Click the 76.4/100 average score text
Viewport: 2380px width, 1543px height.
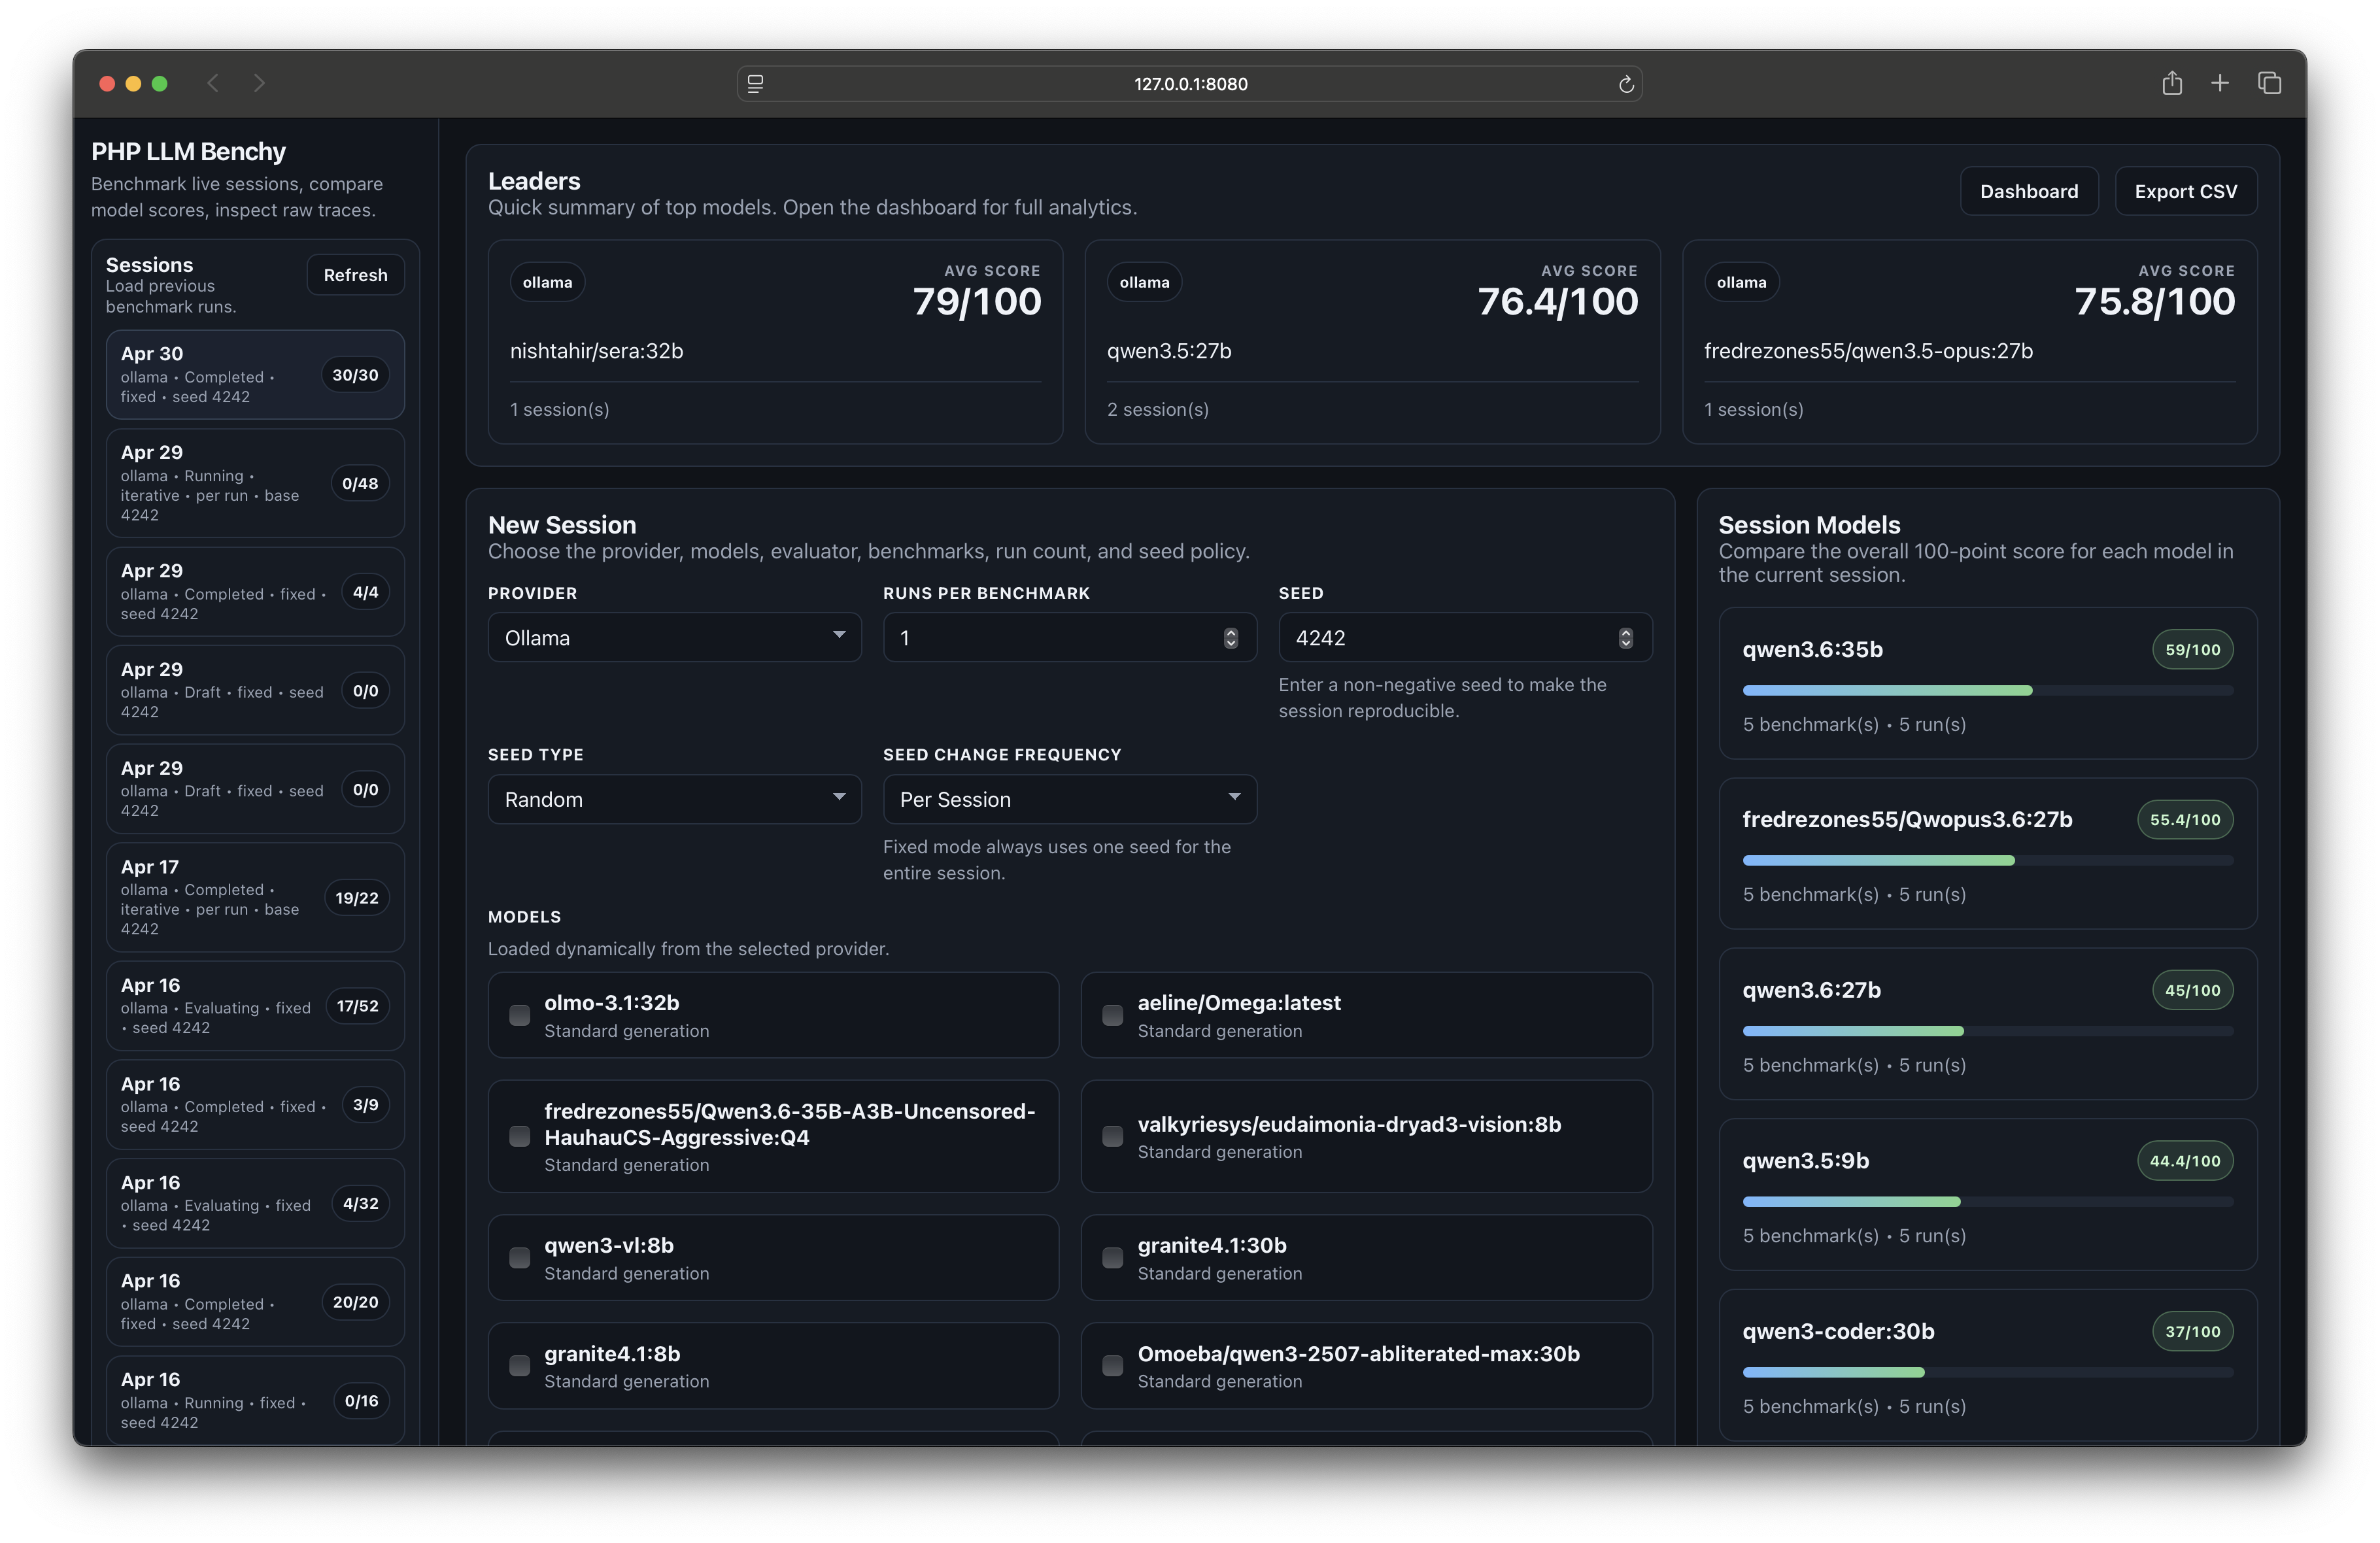tap(1558, 301)
